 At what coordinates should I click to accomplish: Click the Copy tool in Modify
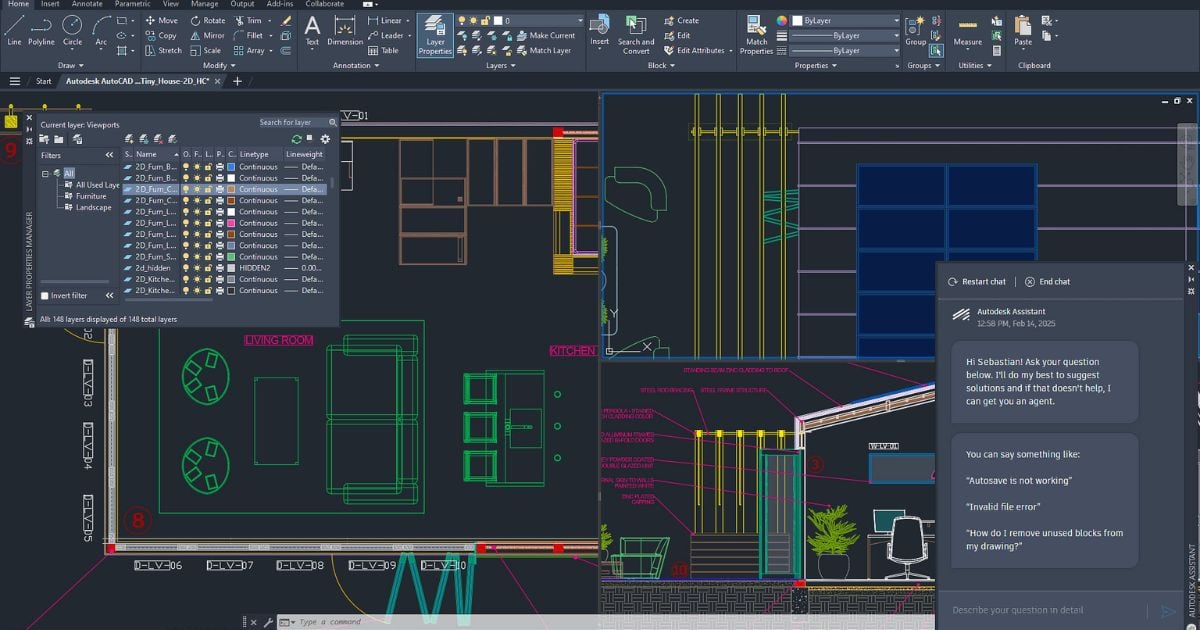click(x=160, y=35)
